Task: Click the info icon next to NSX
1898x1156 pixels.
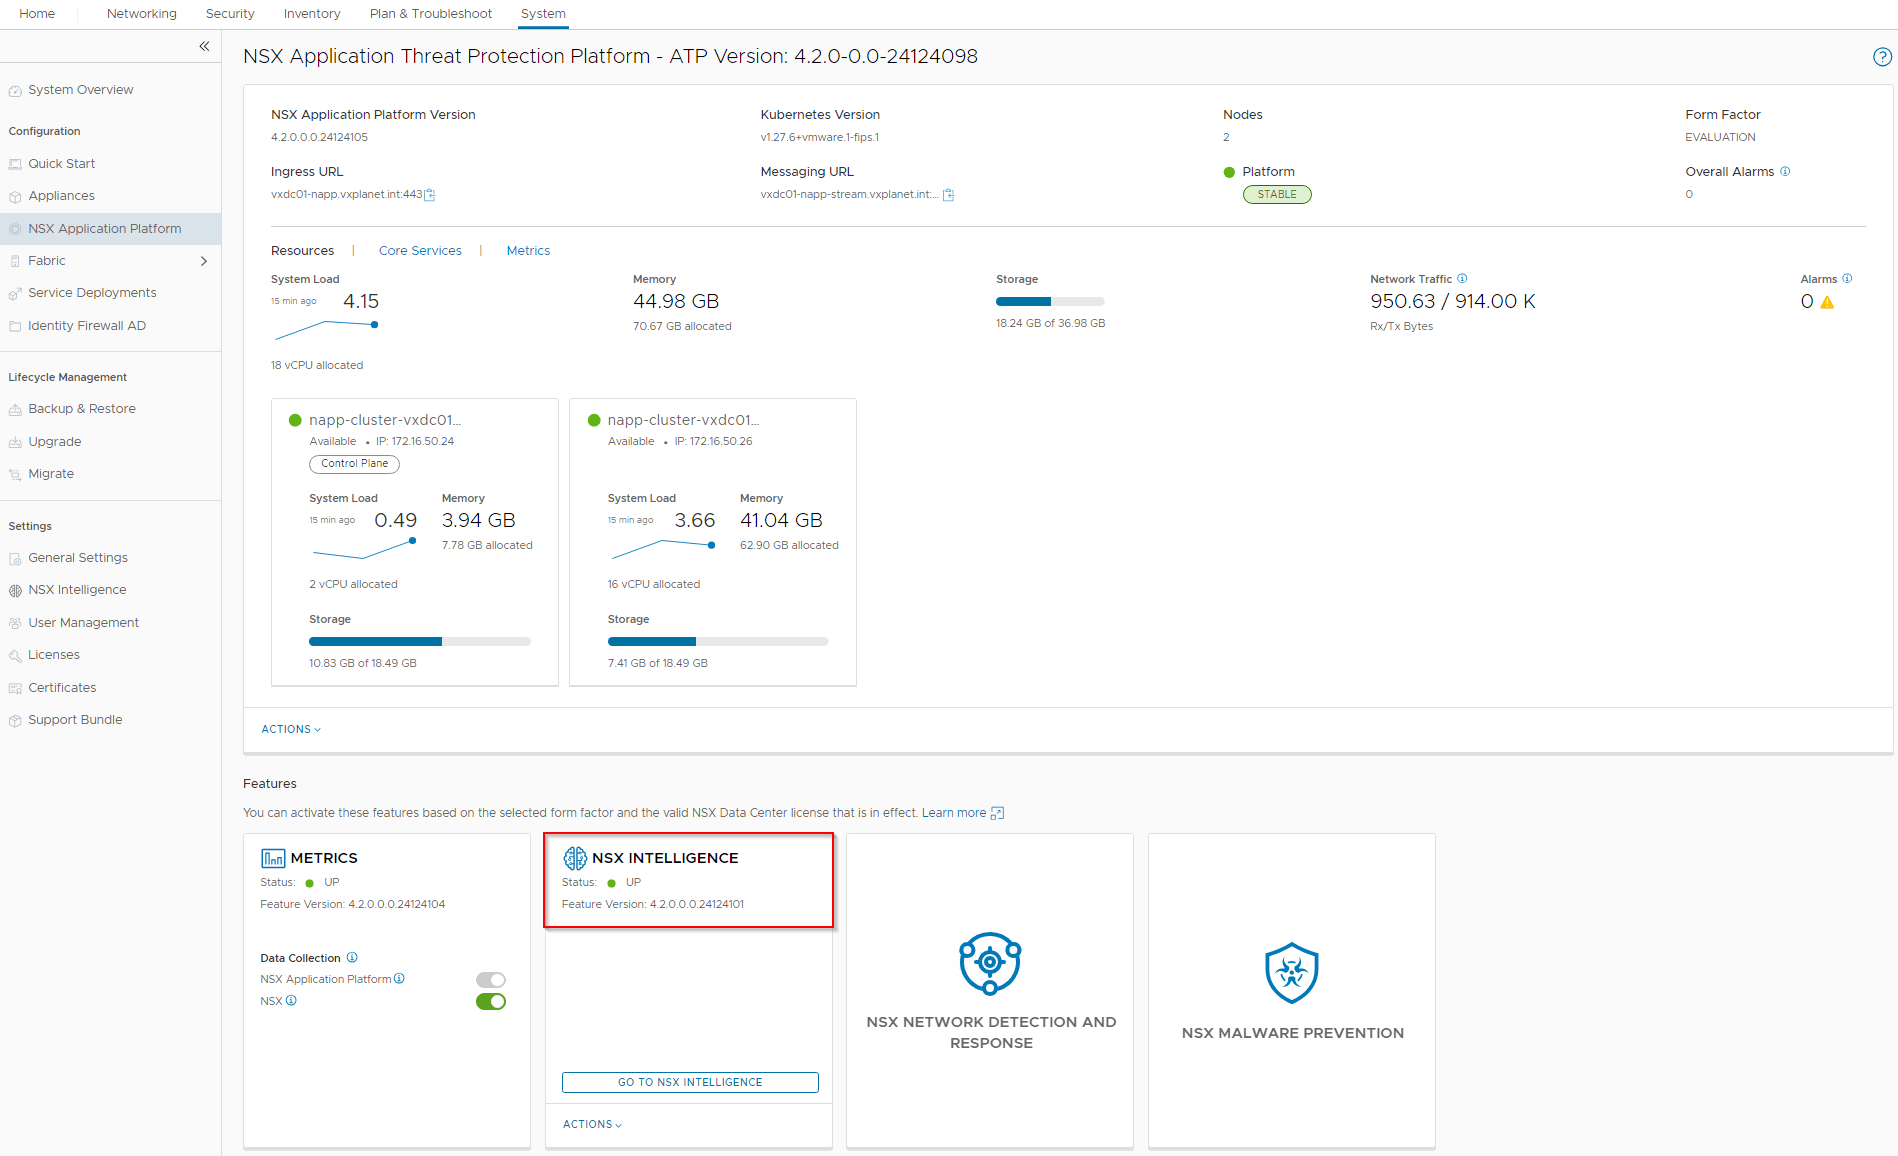Action: [x=291, y=1000]
